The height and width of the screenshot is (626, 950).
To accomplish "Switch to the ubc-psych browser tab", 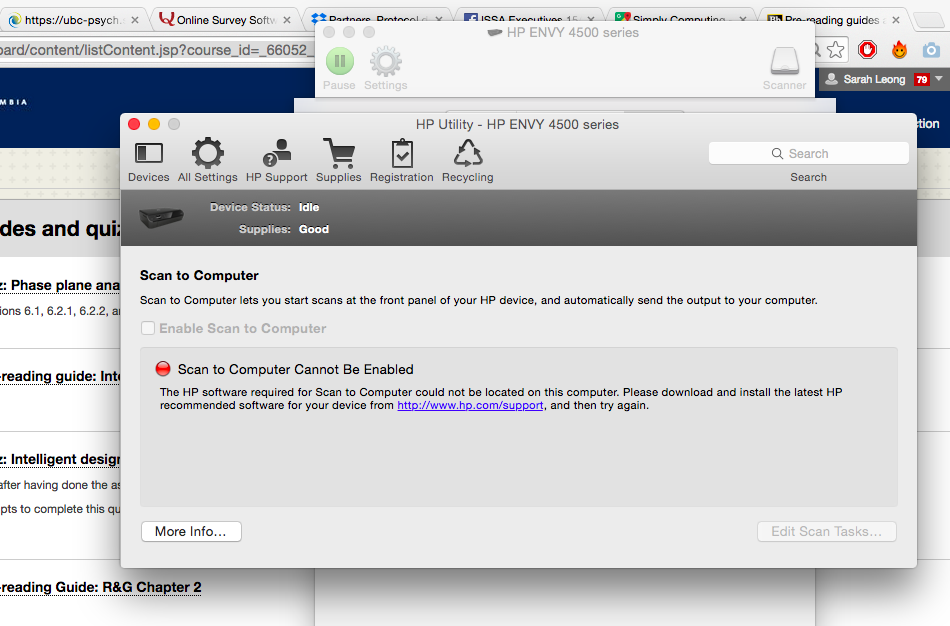I will point(73,20).
